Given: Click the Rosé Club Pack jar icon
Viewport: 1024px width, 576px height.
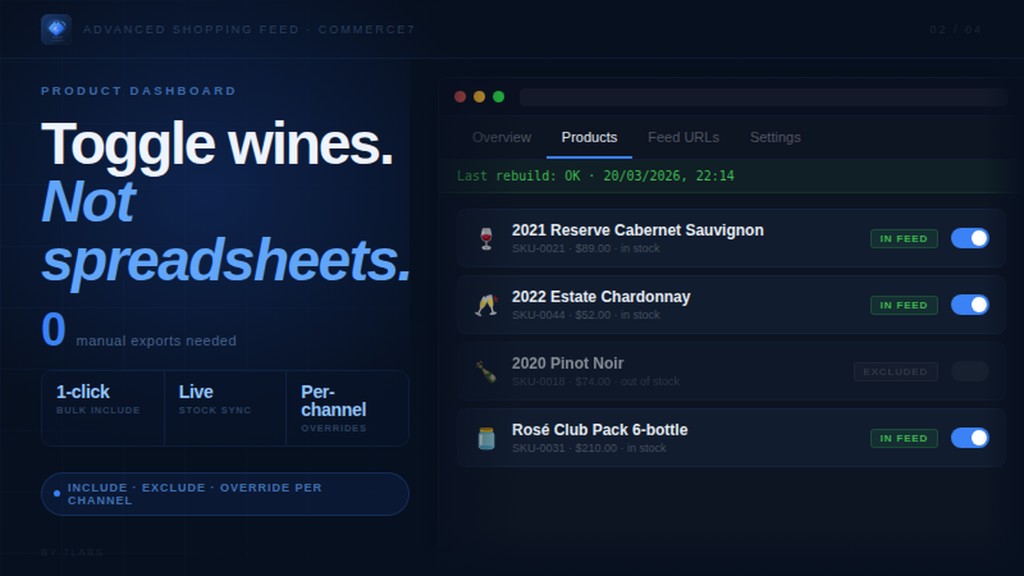Looking at the screenshot, I should 487,438.
